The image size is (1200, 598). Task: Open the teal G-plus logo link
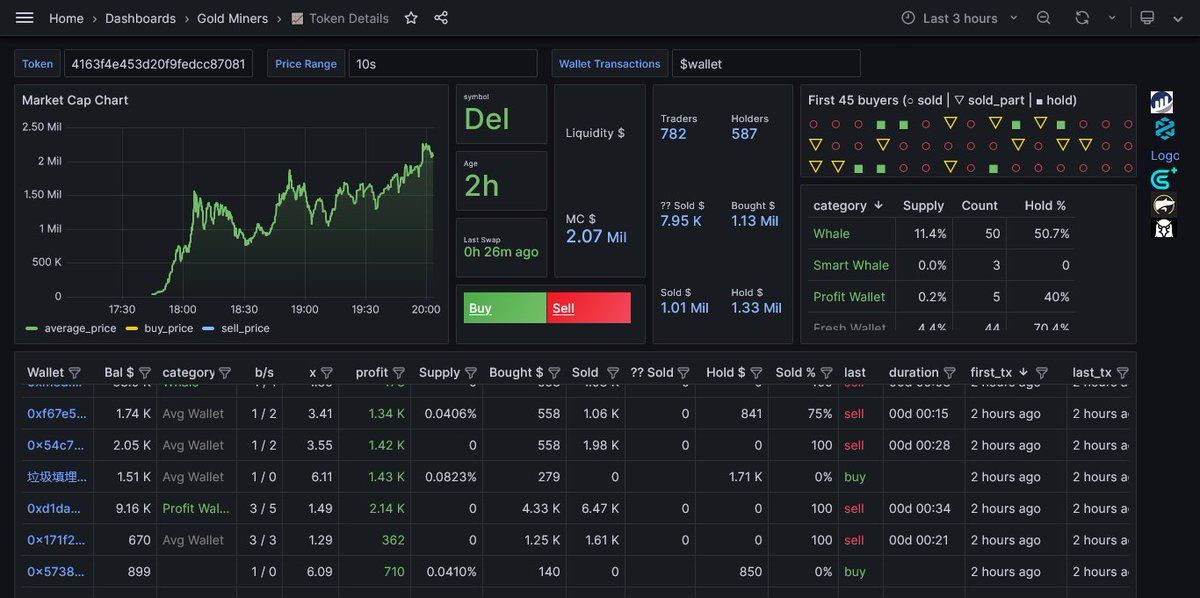coord(1164,179)
